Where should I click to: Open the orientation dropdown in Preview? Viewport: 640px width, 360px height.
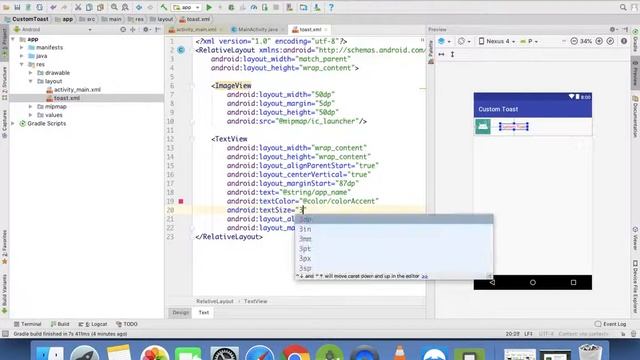click(x=464, y=41)
